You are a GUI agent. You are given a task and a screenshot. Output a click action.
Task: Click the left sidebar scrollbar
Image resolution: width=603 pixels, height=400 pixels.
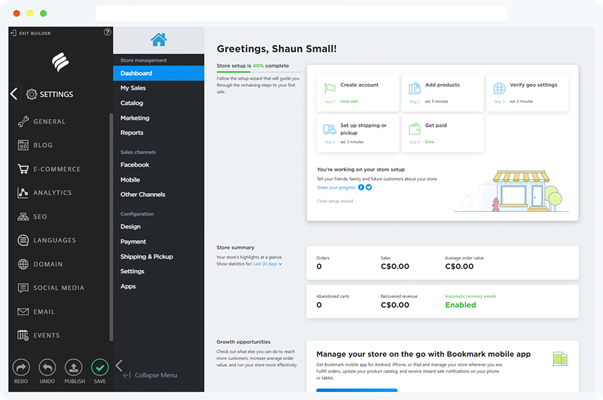point(111,227)
